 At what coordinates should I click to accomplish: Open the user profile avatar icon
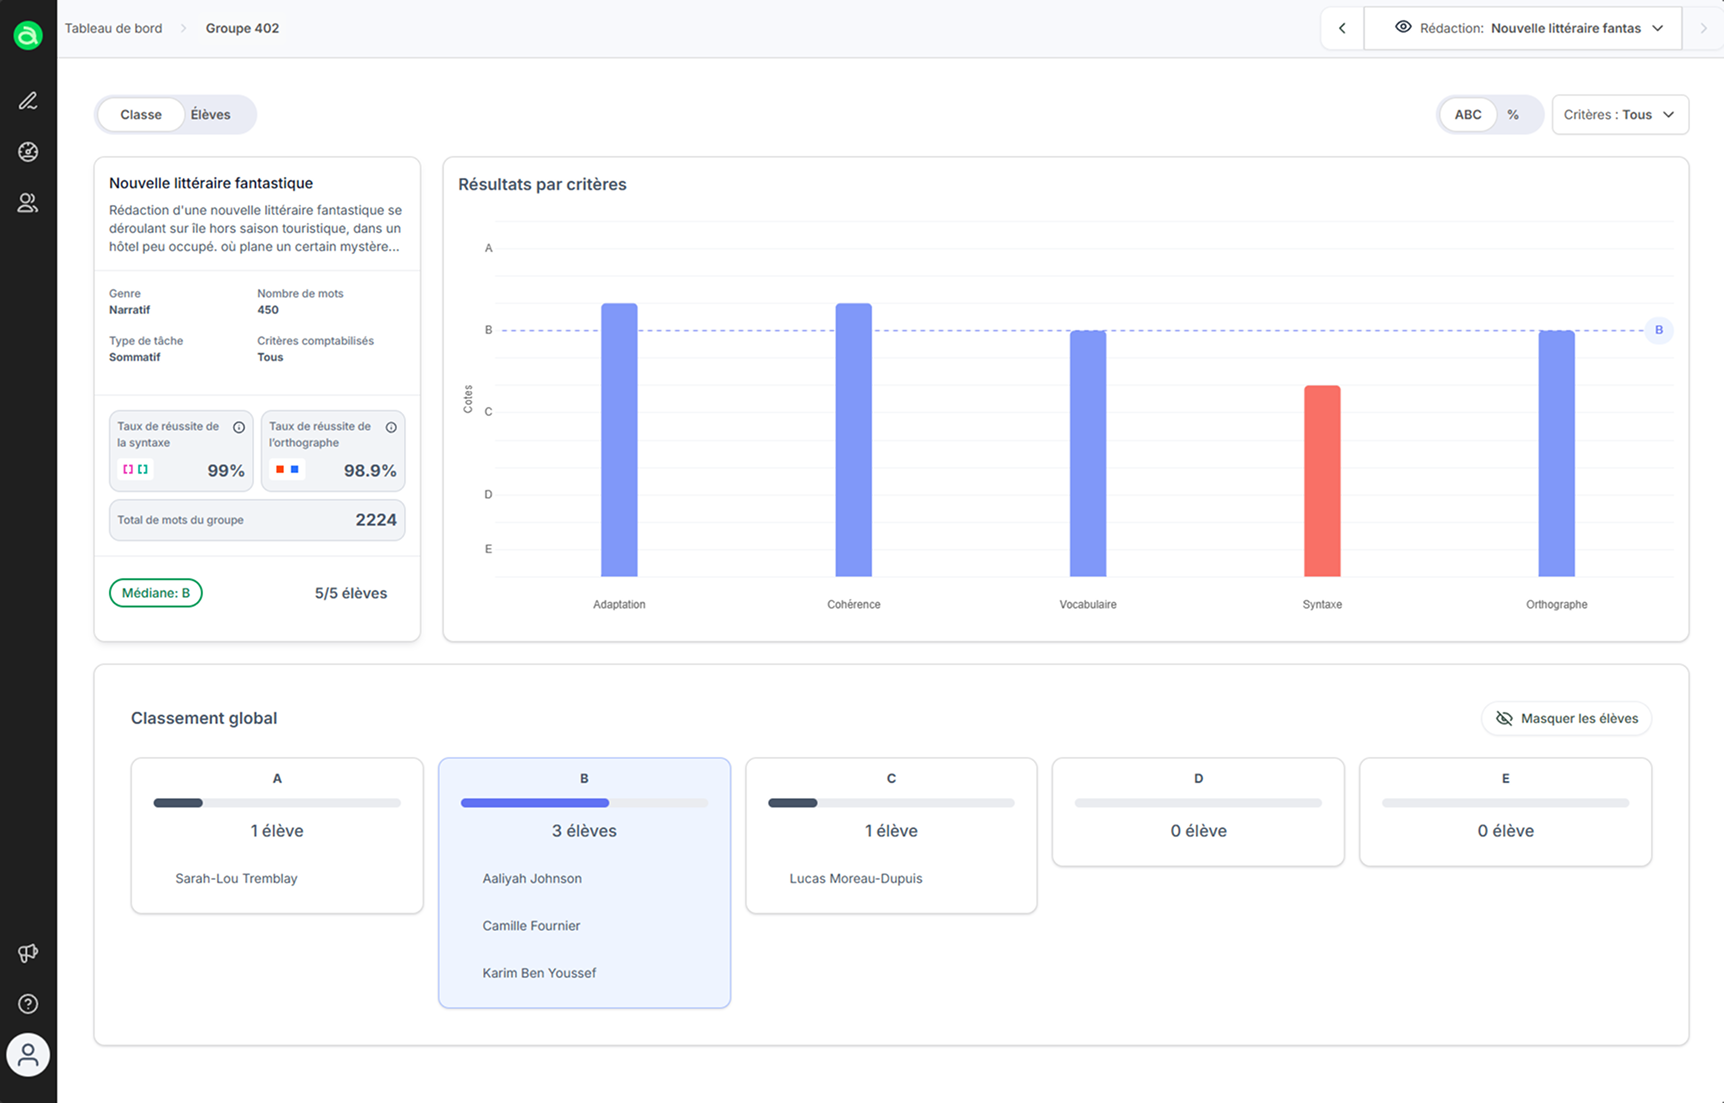28,1055
